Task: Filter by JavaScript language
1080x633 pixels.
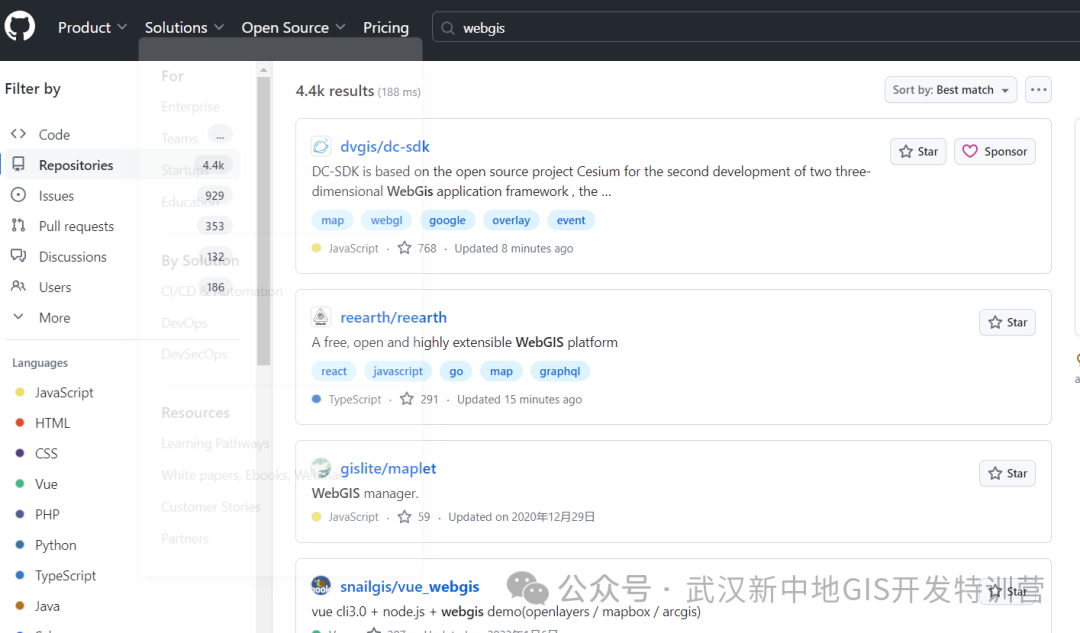Action: pos(64,392)
